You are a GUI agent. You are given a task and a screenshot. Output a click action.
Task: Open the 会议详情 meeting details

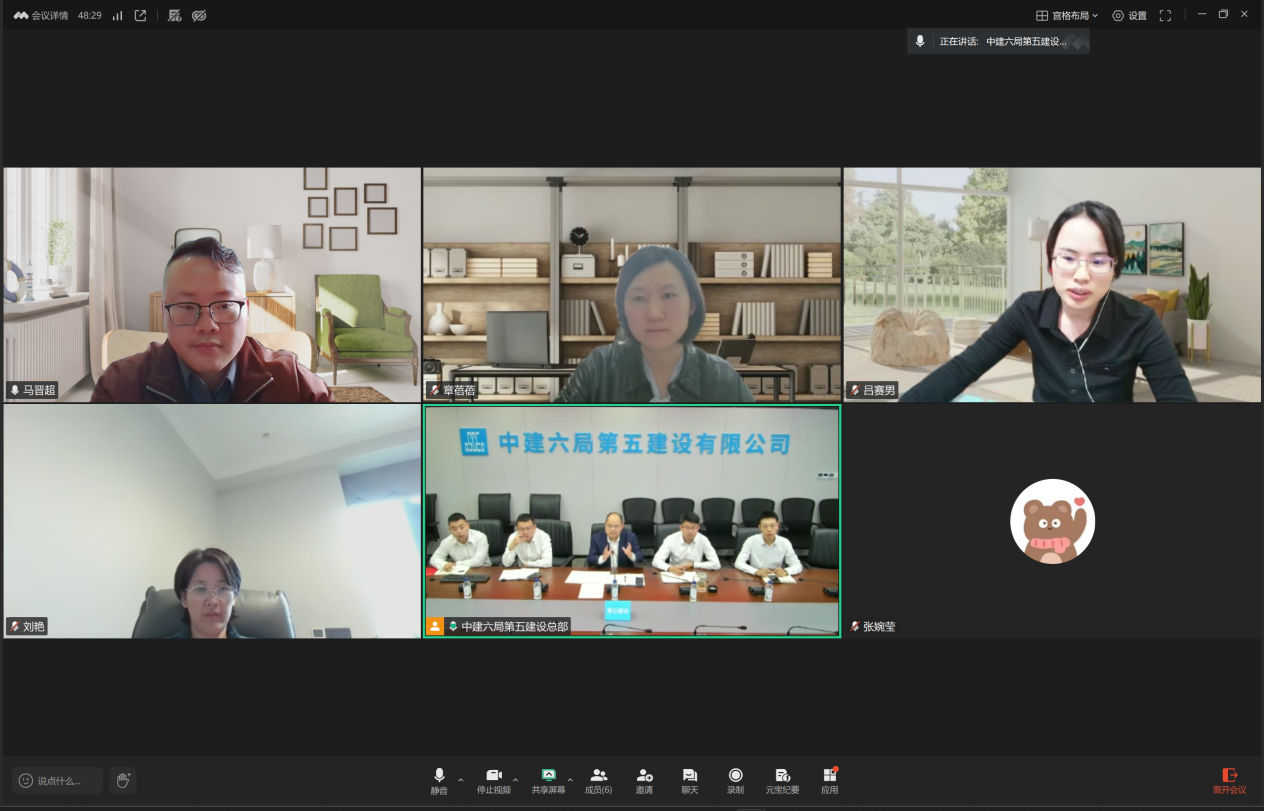[41, 15]
